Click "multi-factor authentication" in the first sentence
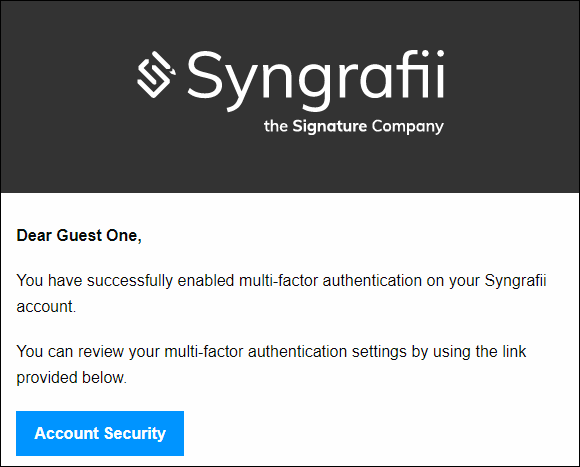 (330, 281)
